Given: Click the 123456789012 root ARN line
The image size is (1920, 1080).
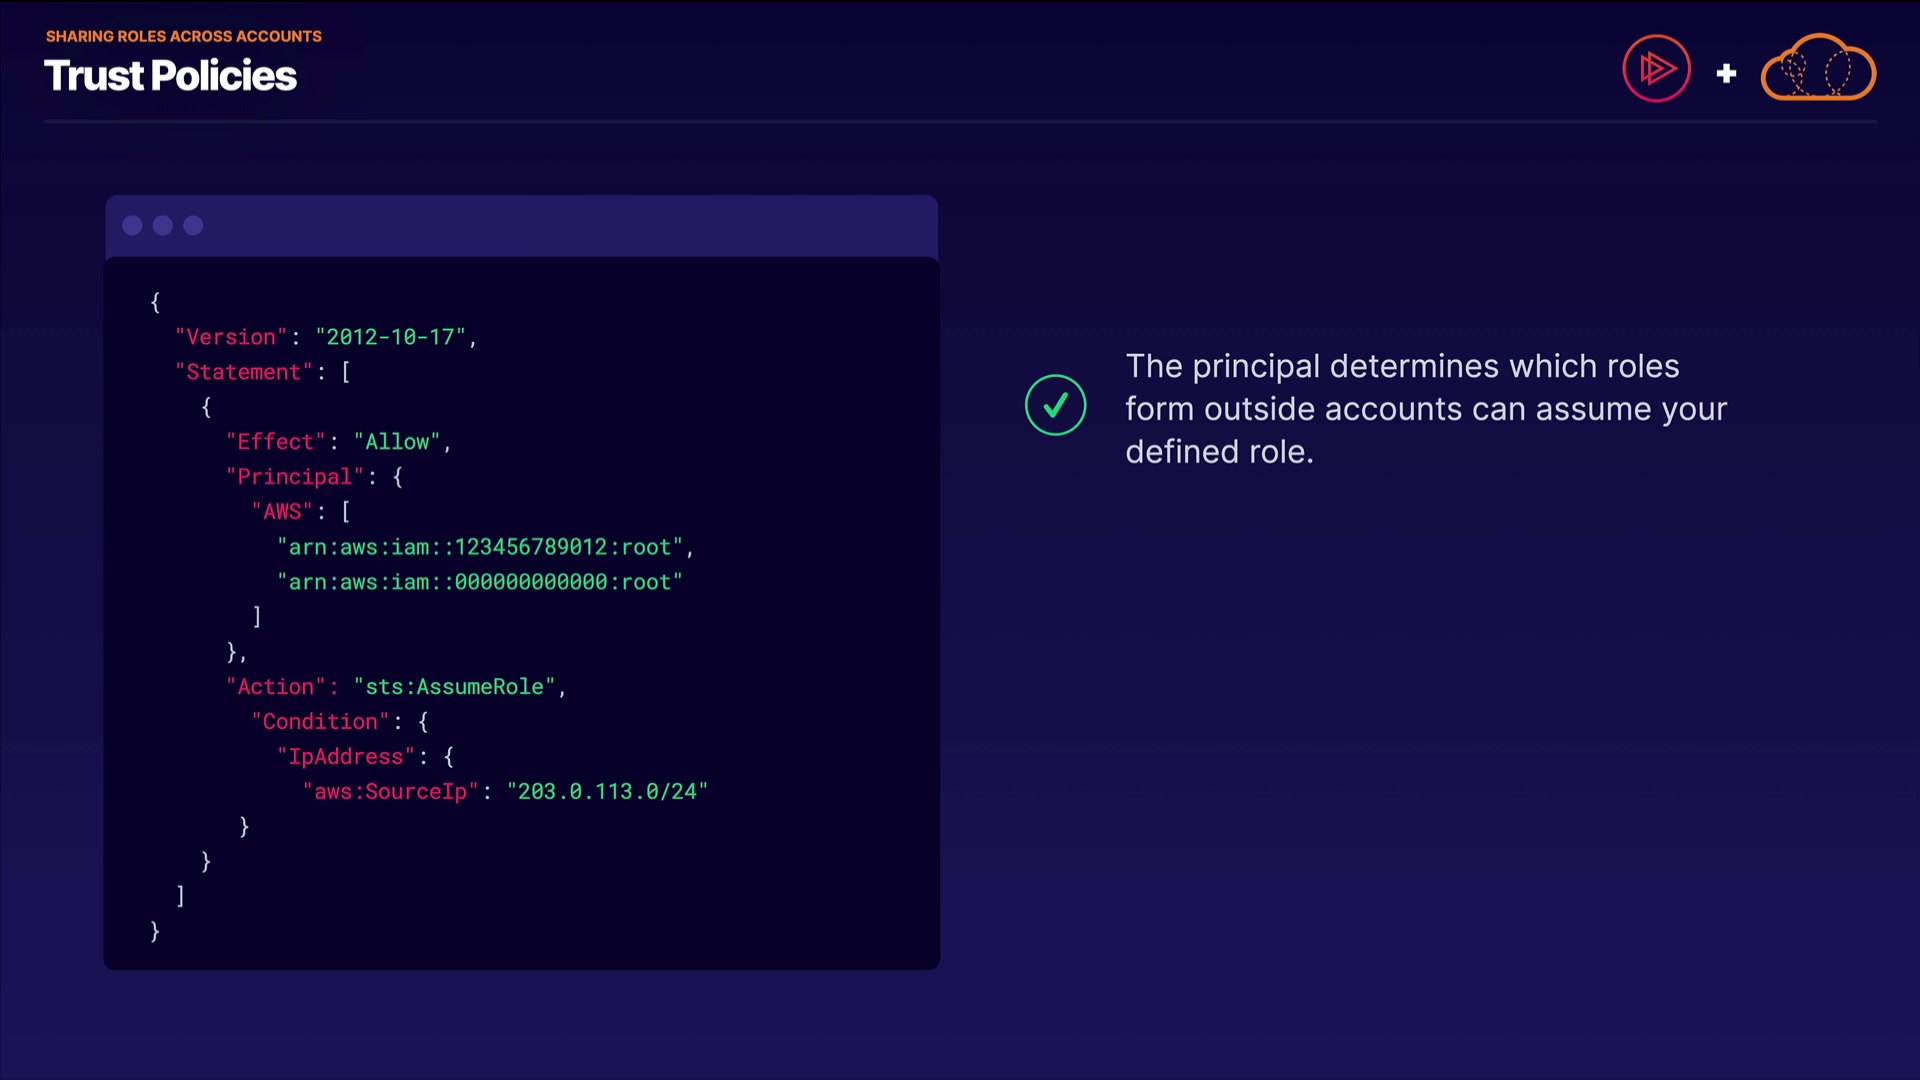Looking at the screenshot, I should [480, 547].
